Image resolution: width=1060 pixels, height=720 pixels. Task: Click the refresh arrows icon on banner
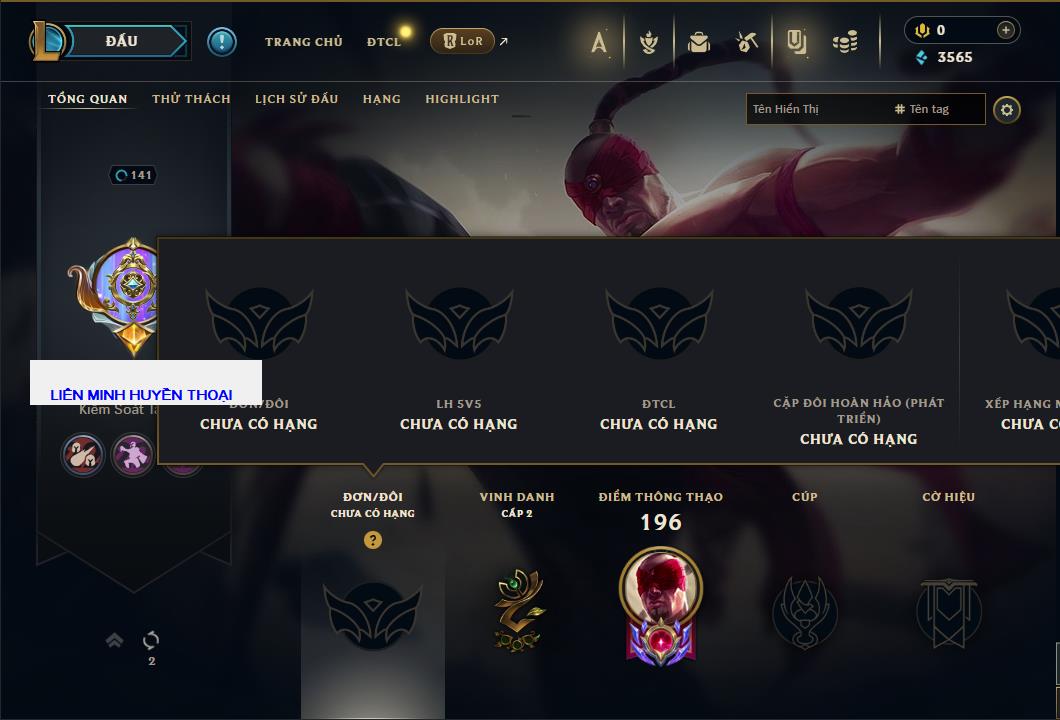coord(151,640)
